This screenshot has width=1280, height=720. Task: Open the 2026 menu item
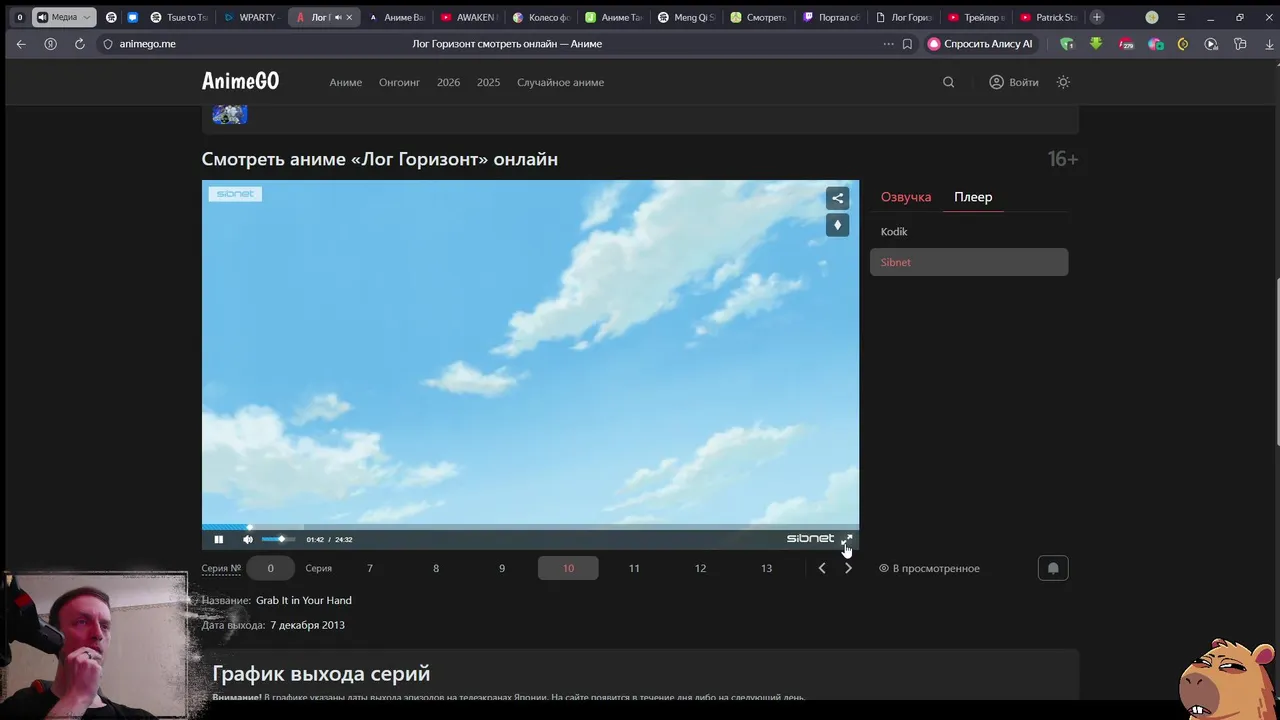click(x=448, y=82)
